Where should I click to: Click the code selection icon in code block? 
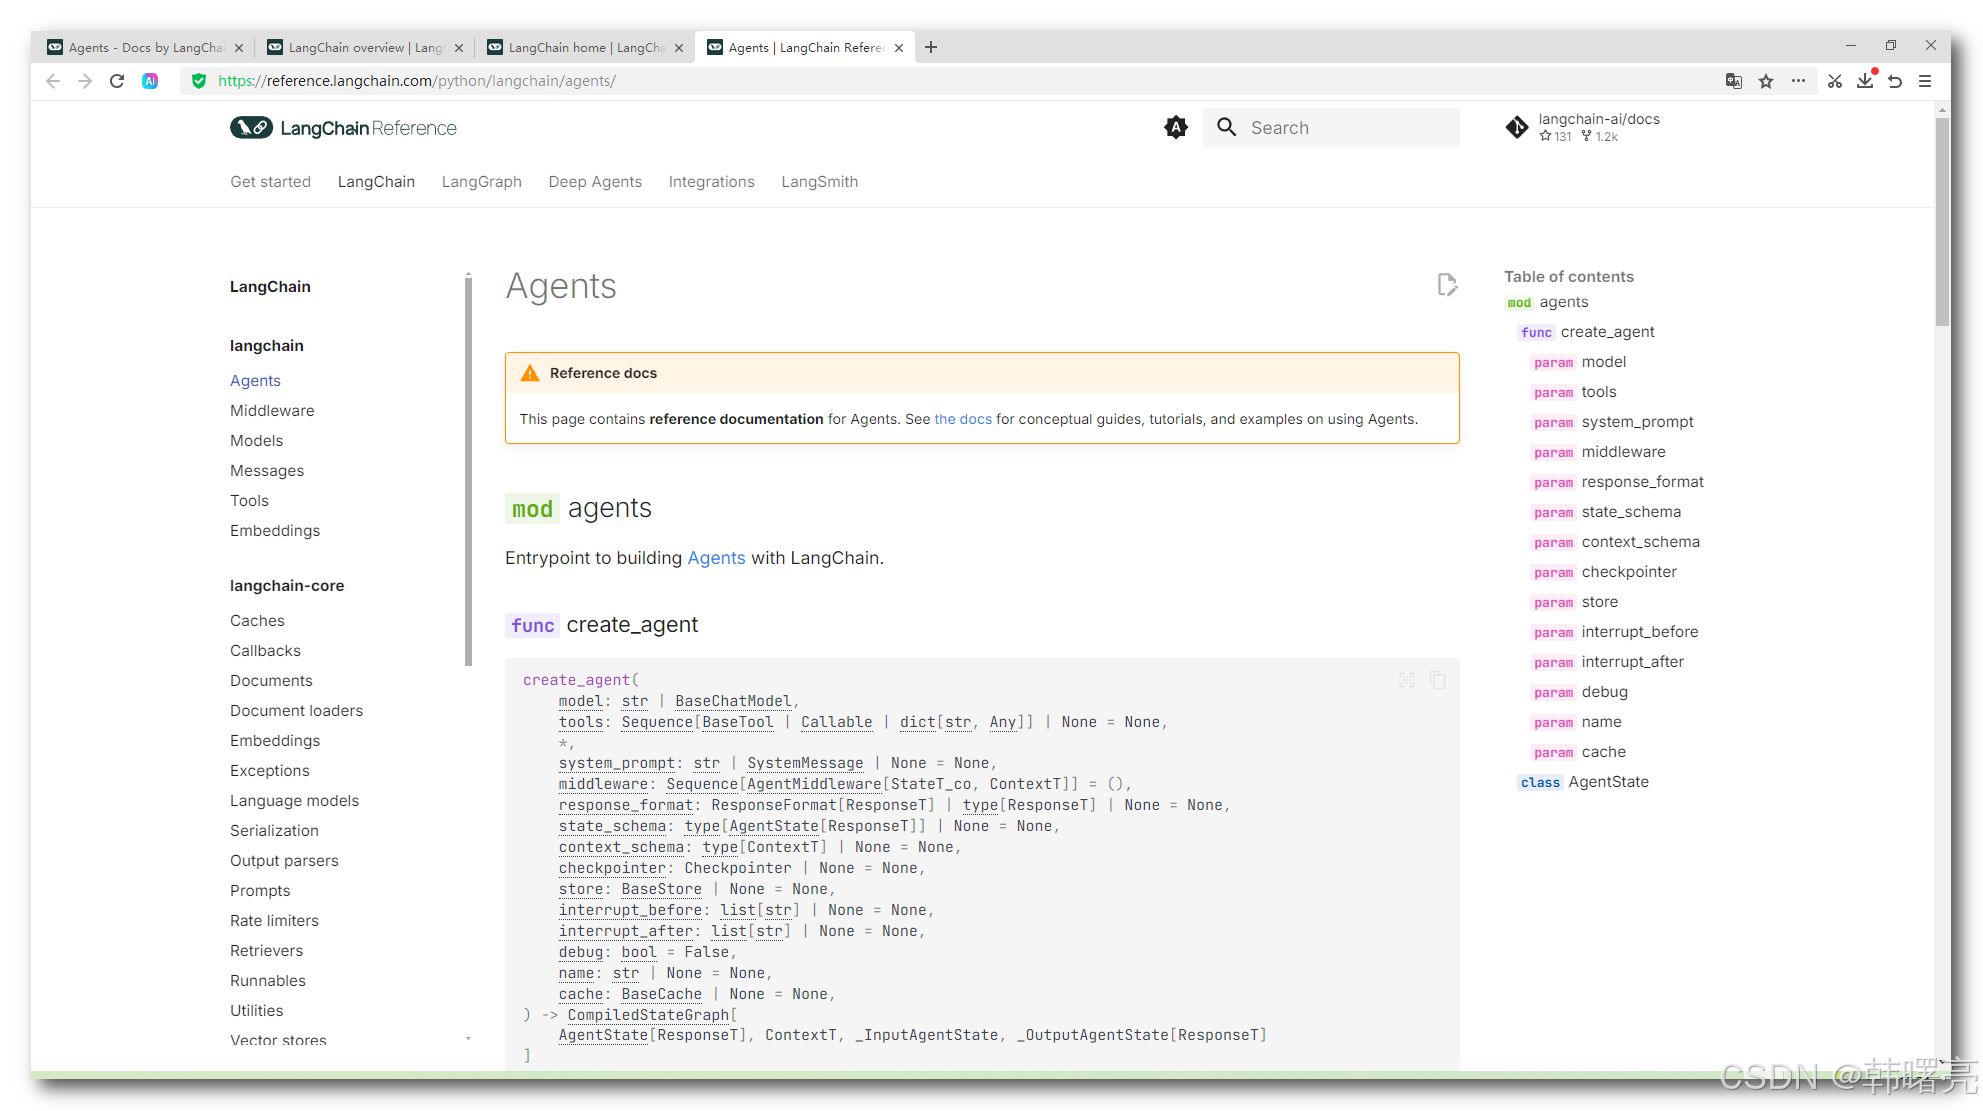pyautogui.click(x=1407, y=681)
